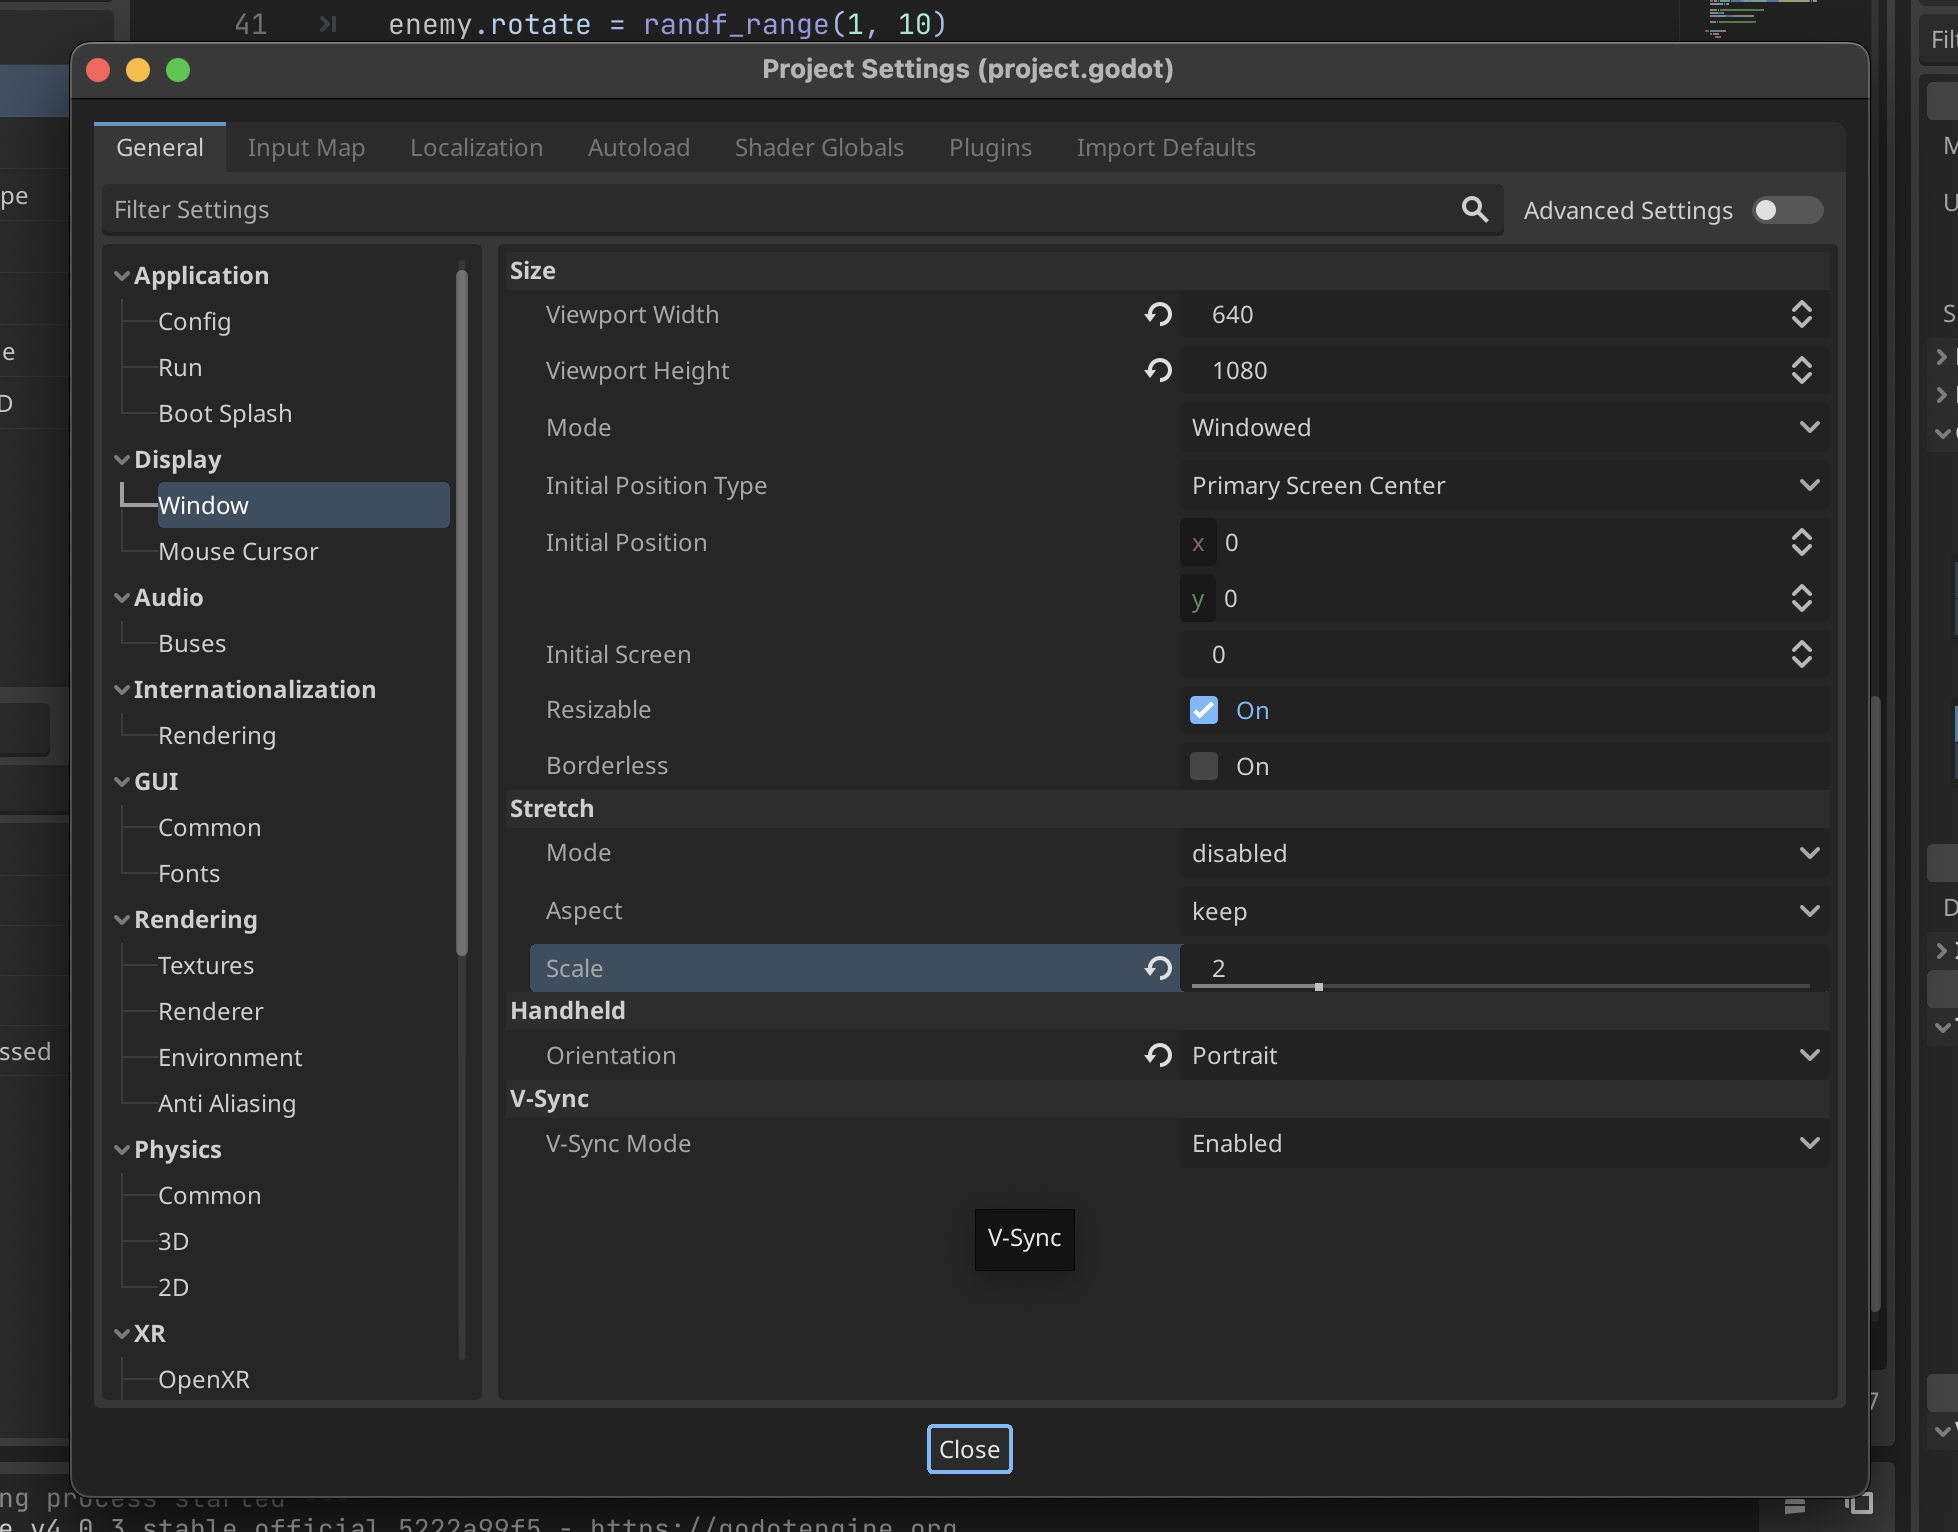Click the search magnifier icon

point(1475,209)
